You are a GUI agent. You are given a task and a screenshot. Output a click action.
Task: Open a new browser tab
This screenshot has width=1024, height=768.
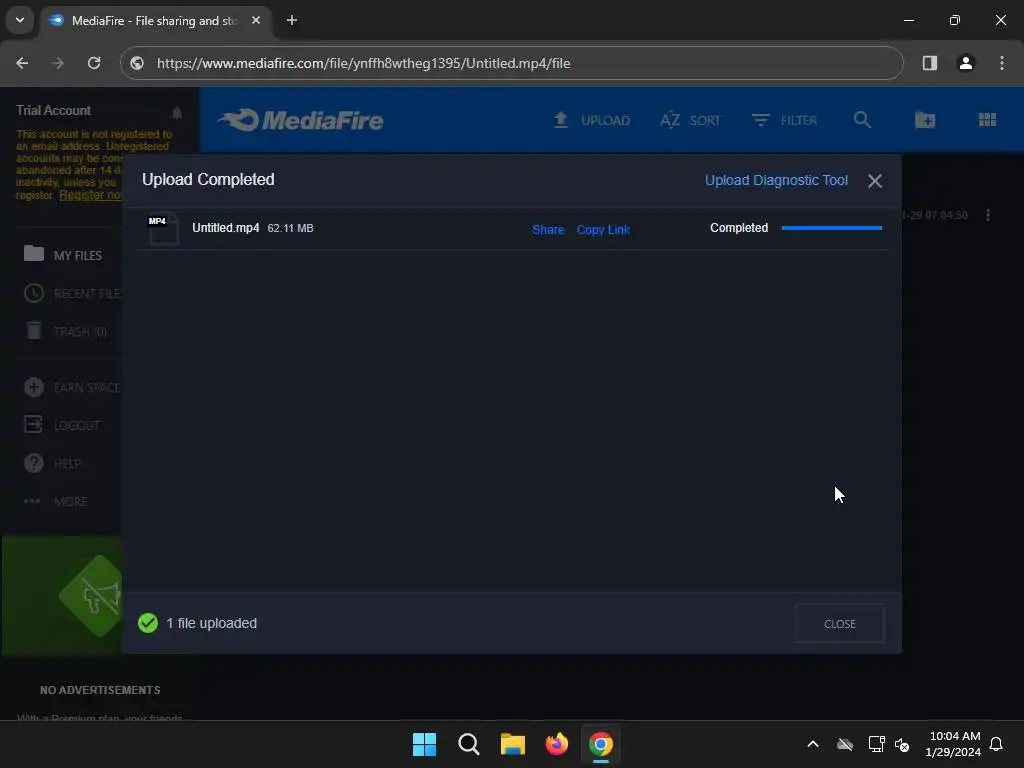[x=292, y=20]
